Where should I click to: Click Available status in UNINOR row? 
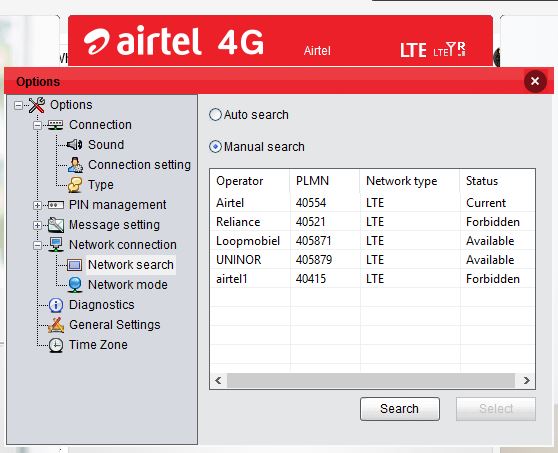490,260
